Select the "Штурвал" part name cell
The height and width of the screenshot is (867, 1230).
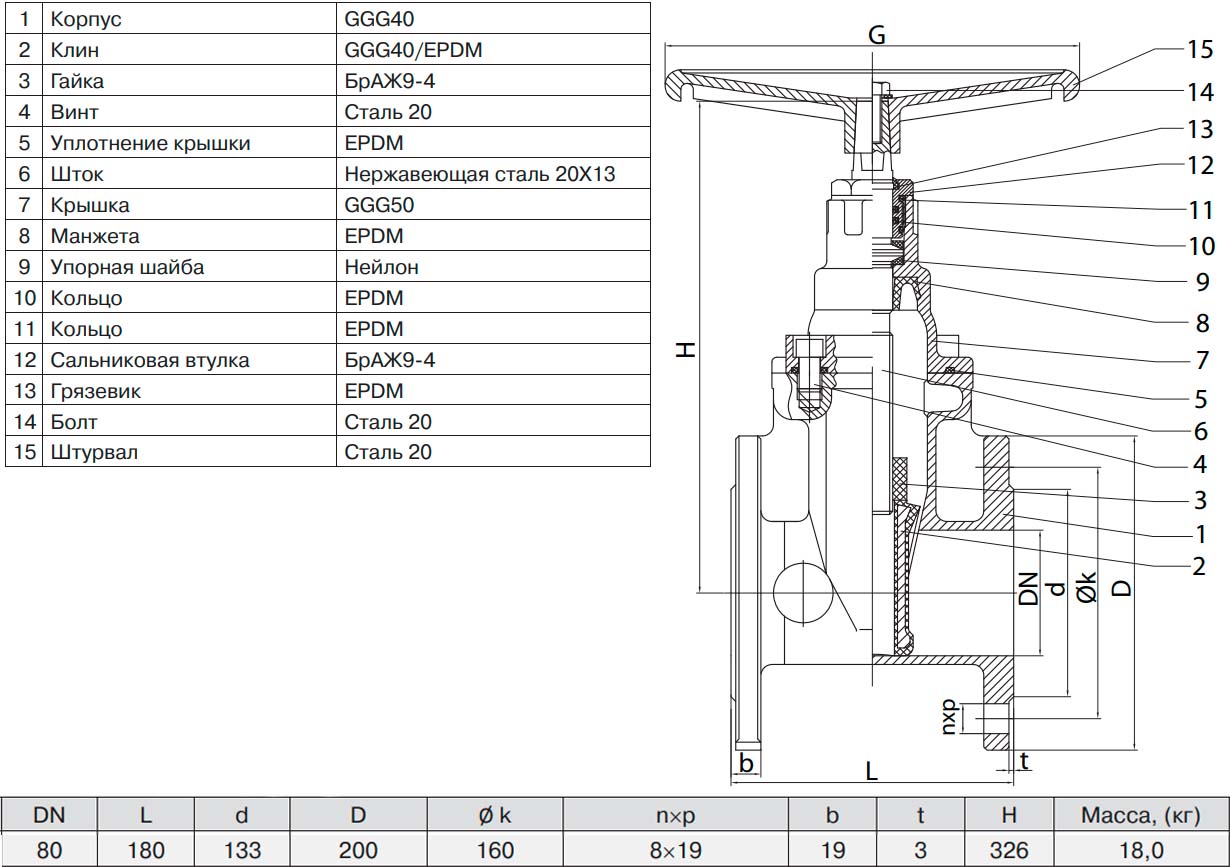point(93,452)
